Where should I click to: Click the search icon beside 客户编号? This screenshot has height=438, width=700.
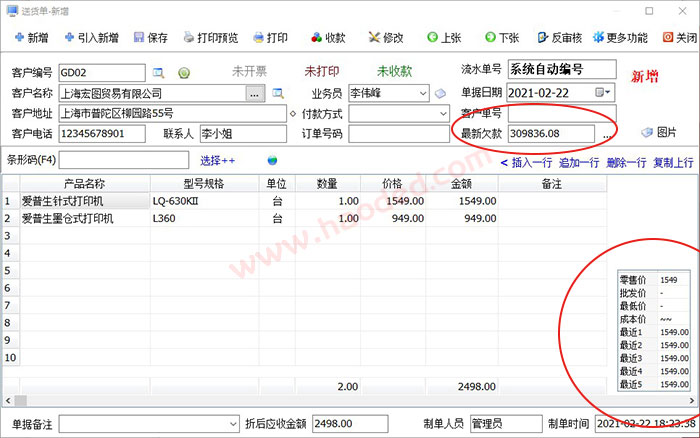coord(158,73)
